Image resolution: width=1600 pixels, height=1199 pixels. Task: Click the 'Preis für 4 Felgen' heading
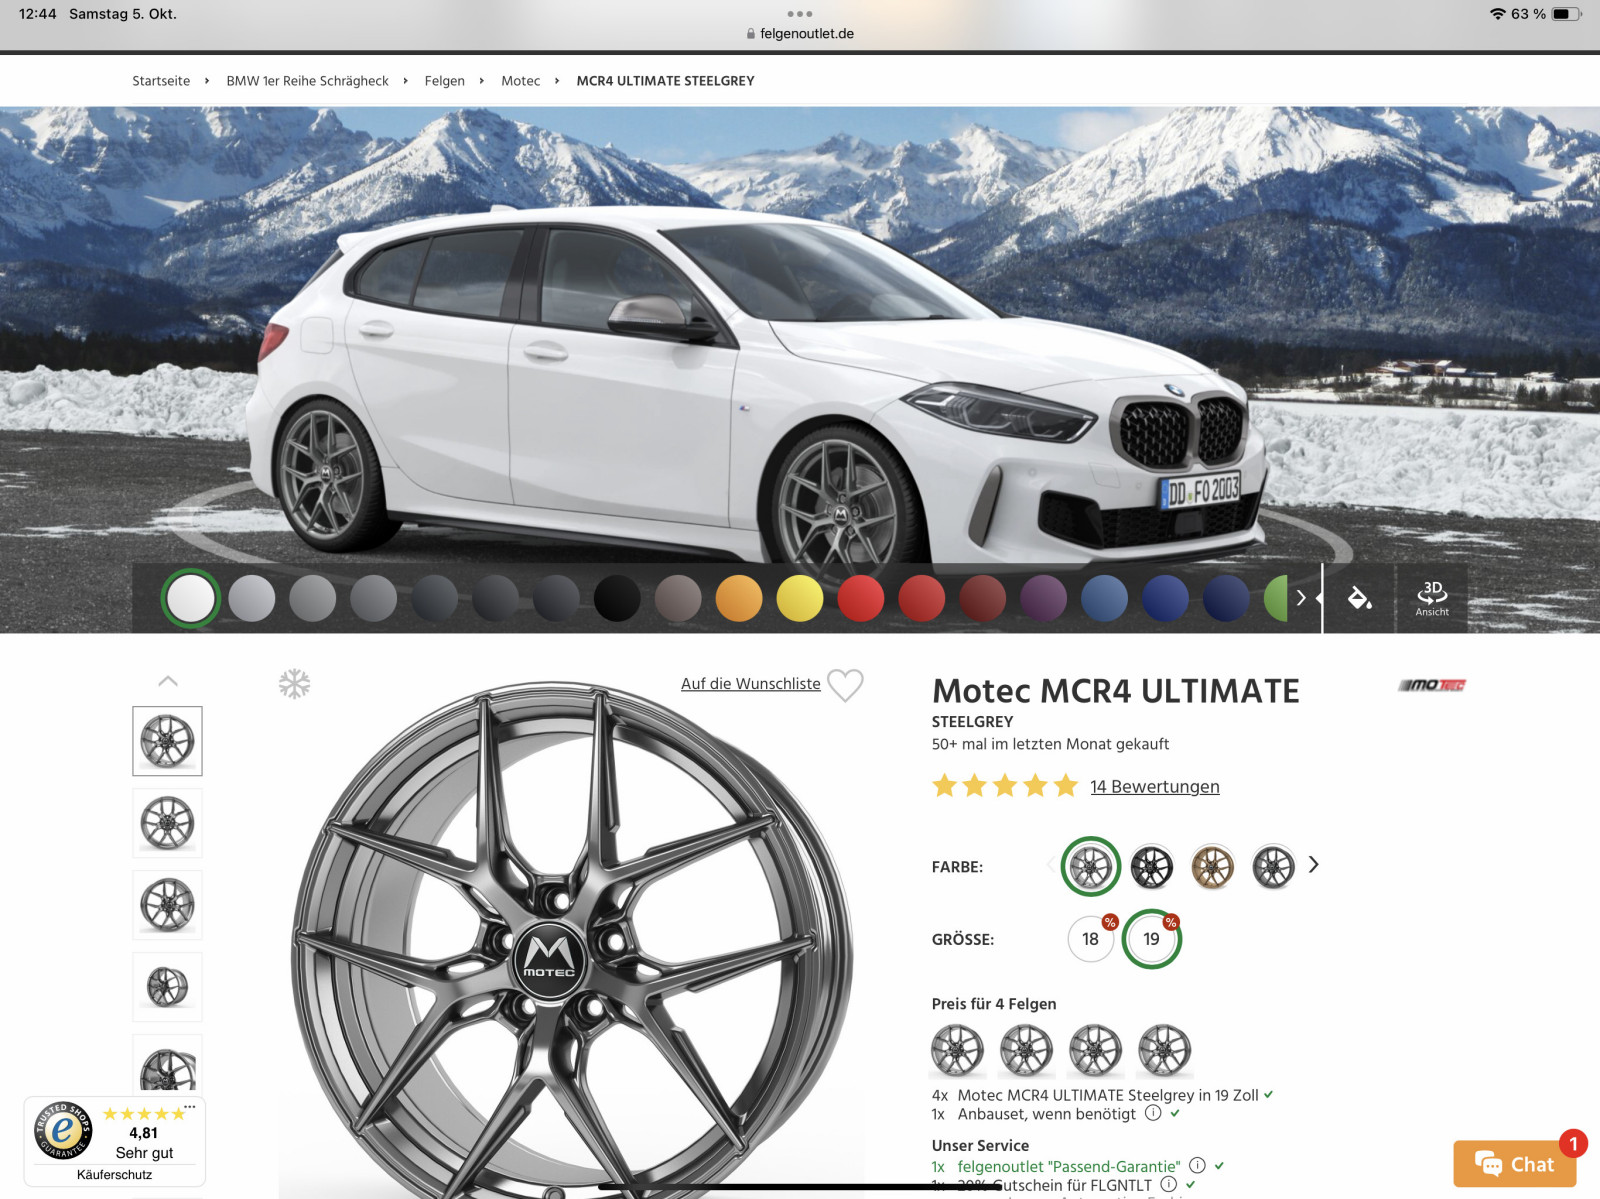[x=994, y=1004]
